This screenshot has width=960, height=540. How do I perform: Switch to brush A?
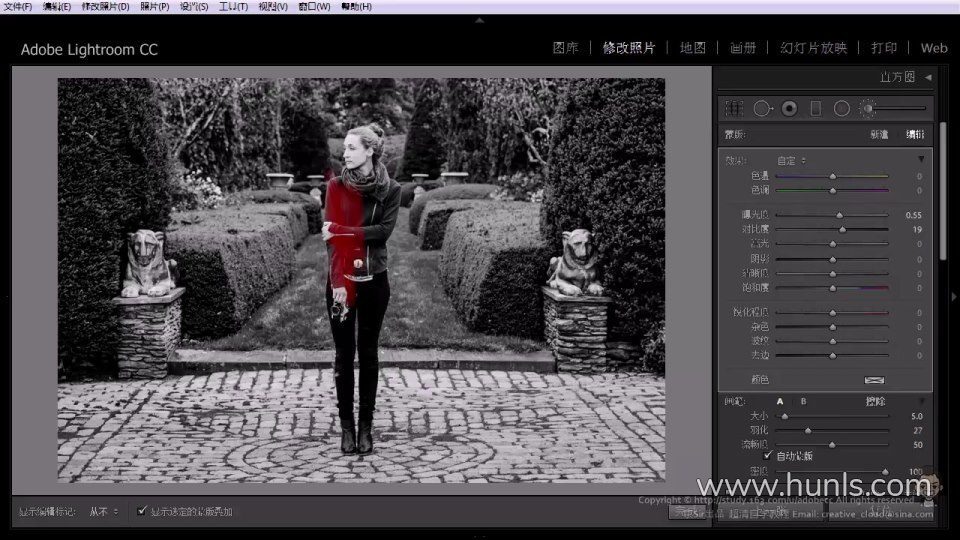pyautogui.click(x=780, y=401)
